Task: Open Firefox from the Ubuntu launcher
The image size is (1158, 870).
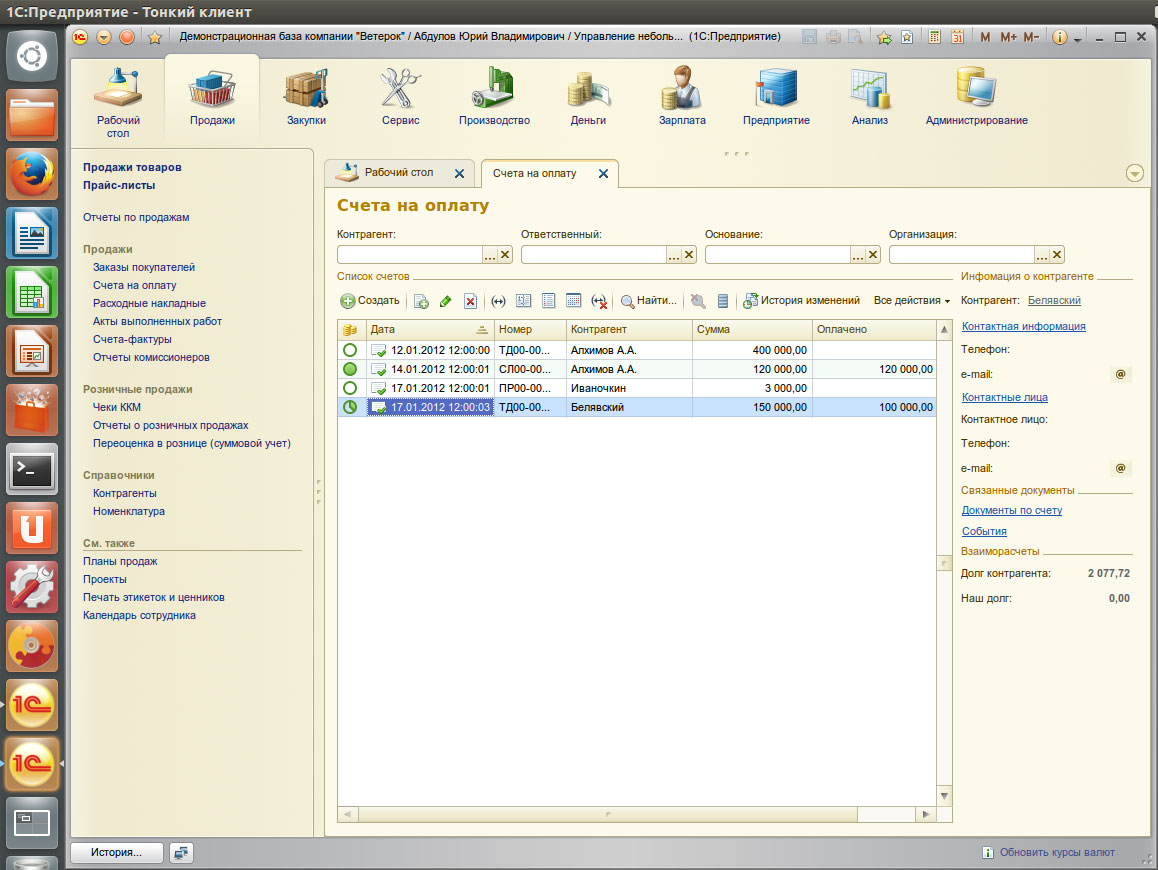Action: click(x=33, y=176)
